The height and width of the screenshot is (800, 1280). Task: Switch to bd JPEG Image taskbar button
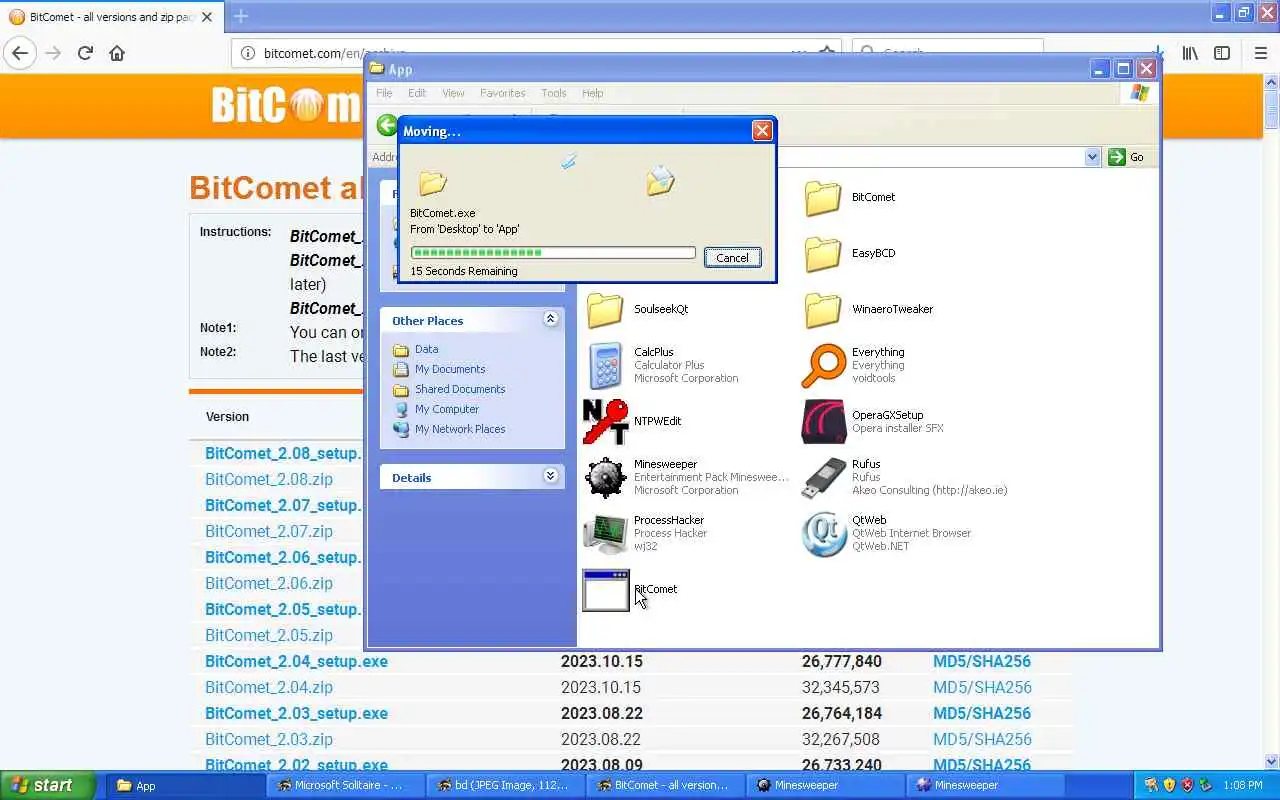coord(505,785)
